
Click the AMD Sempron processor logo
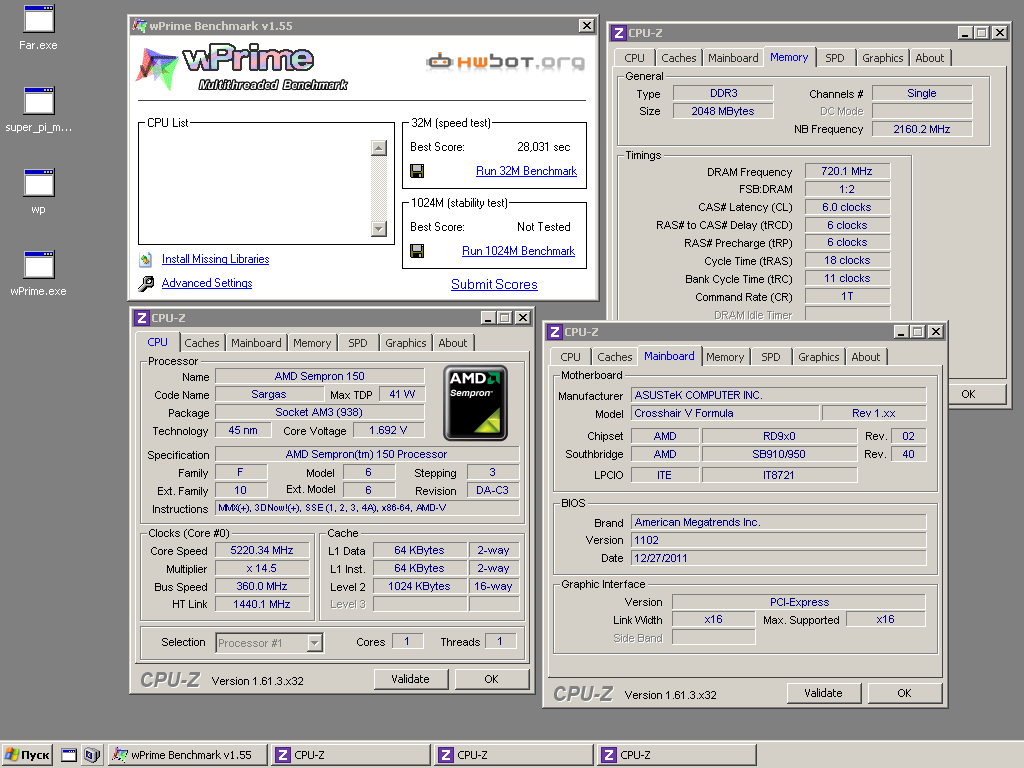tap(475, 403)
